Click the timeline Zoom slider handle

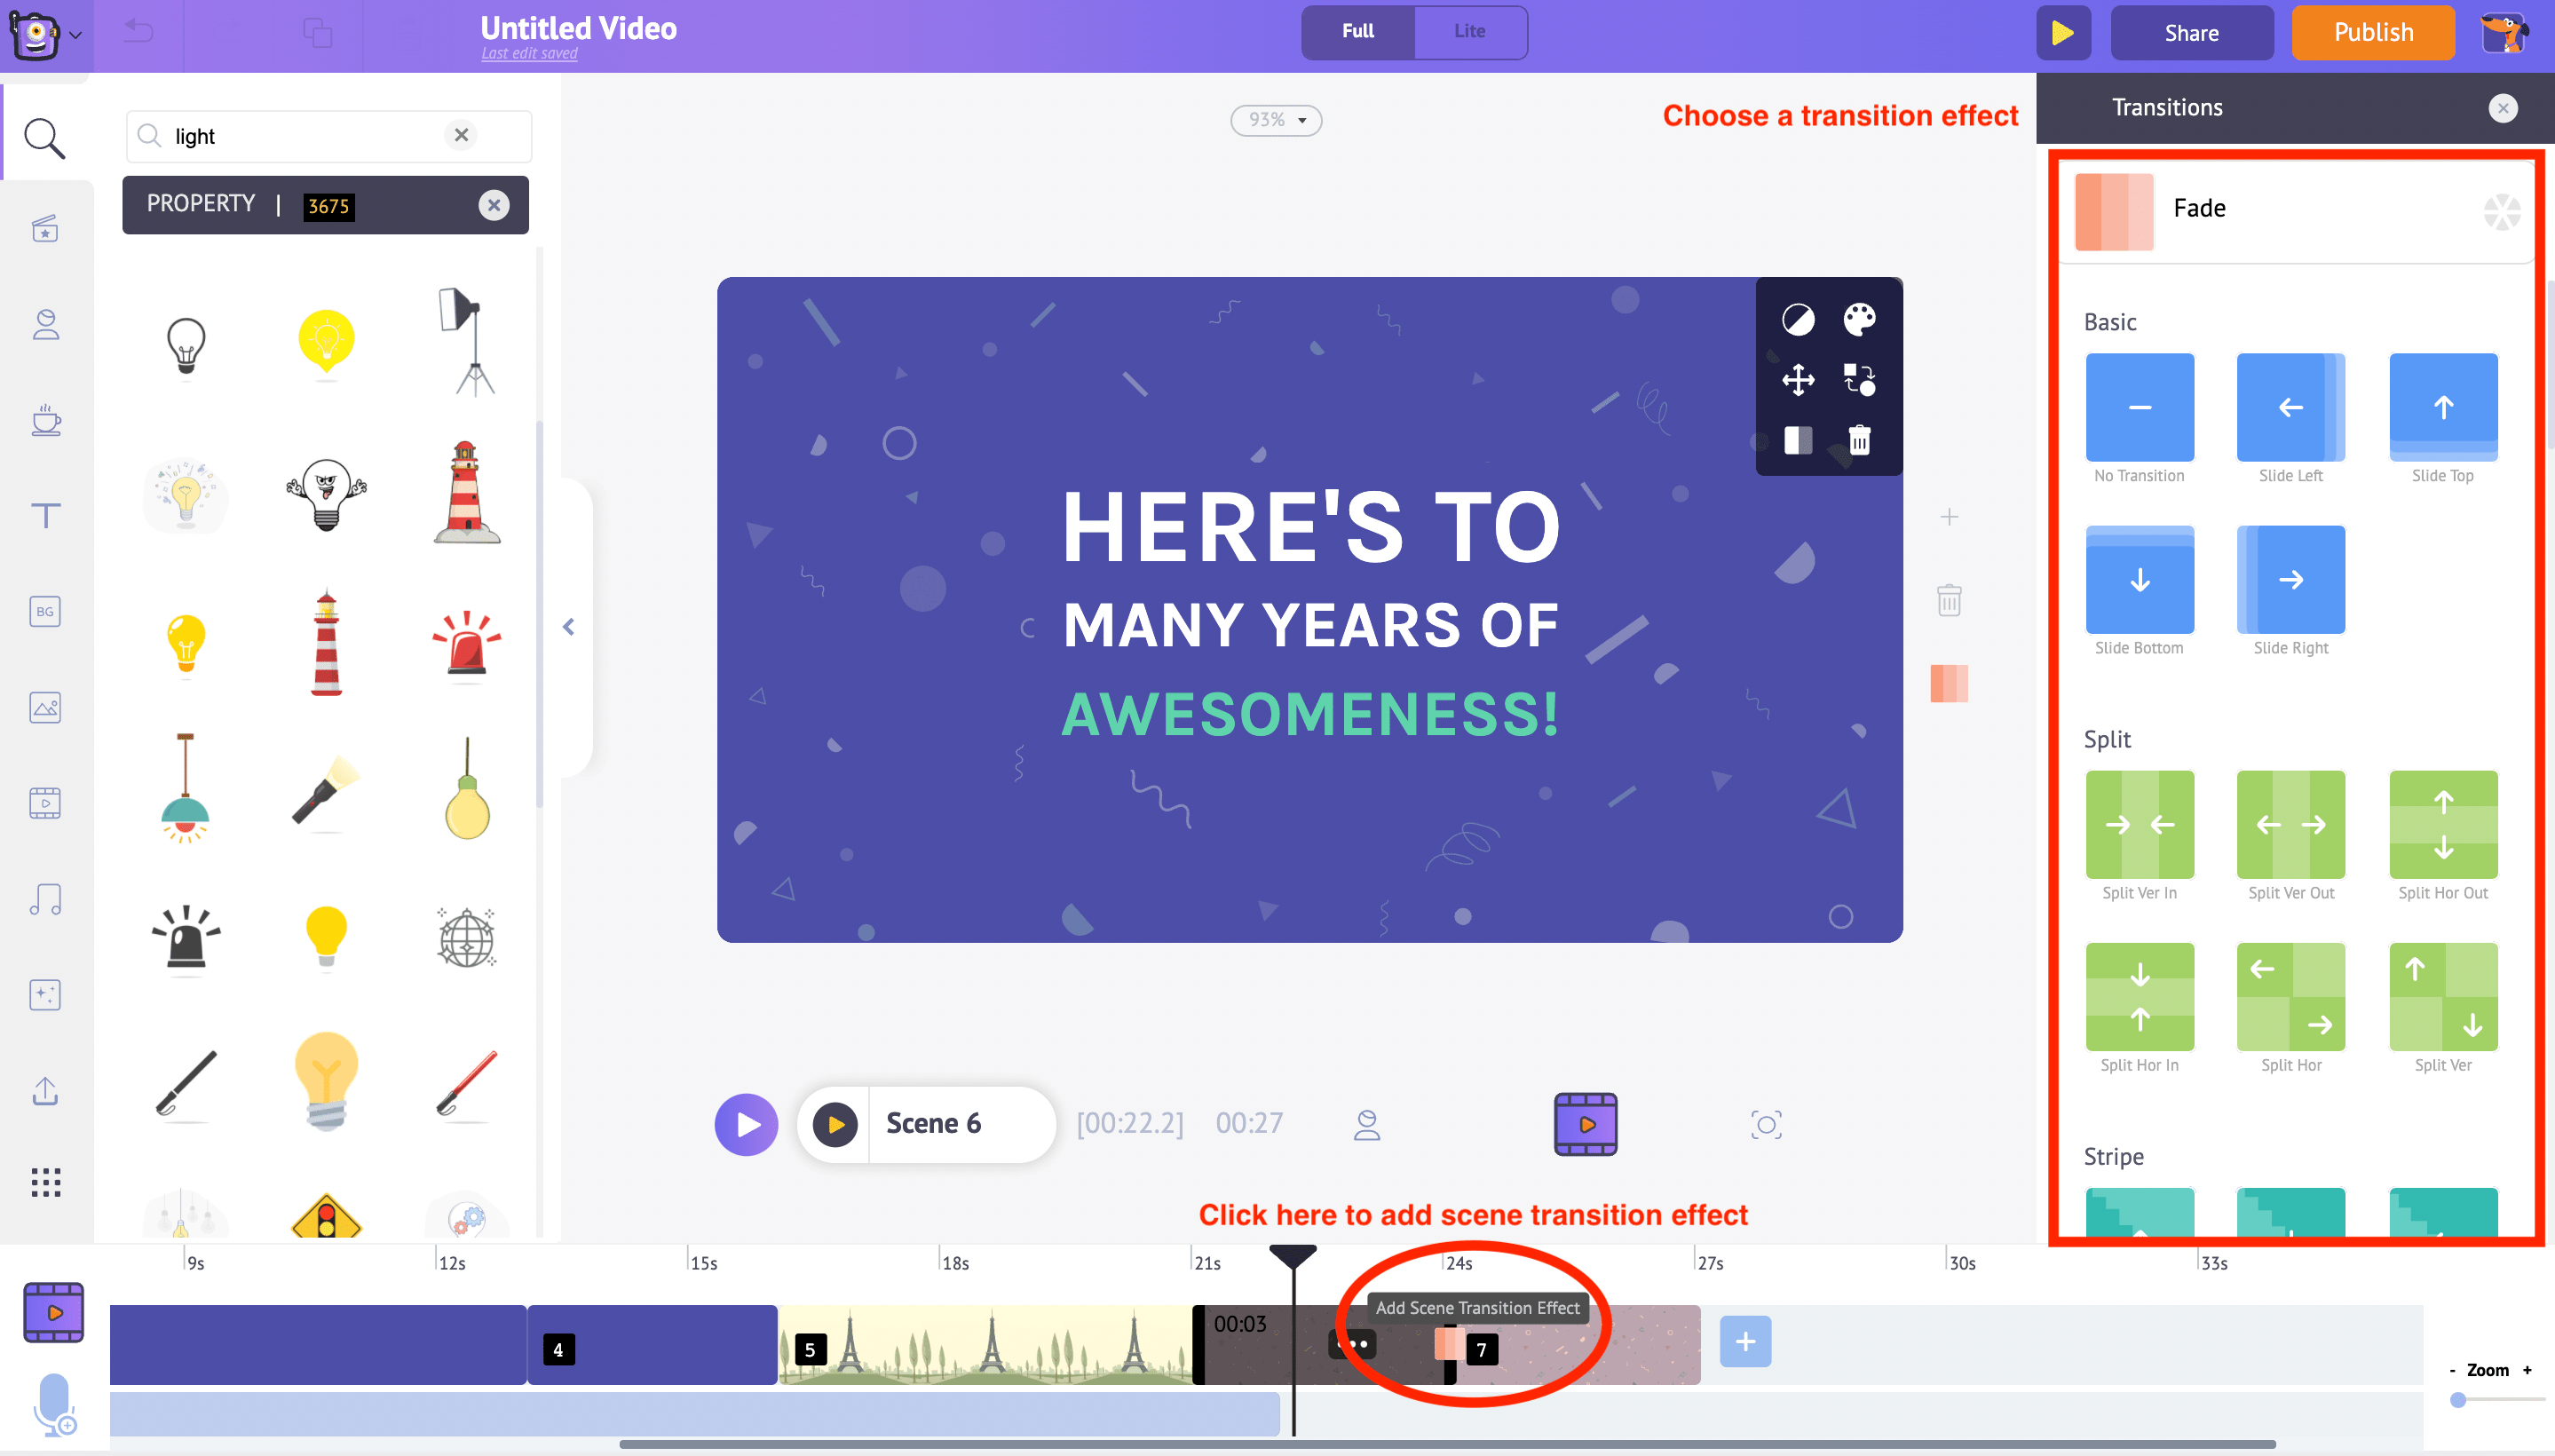coord(2458,1400)
